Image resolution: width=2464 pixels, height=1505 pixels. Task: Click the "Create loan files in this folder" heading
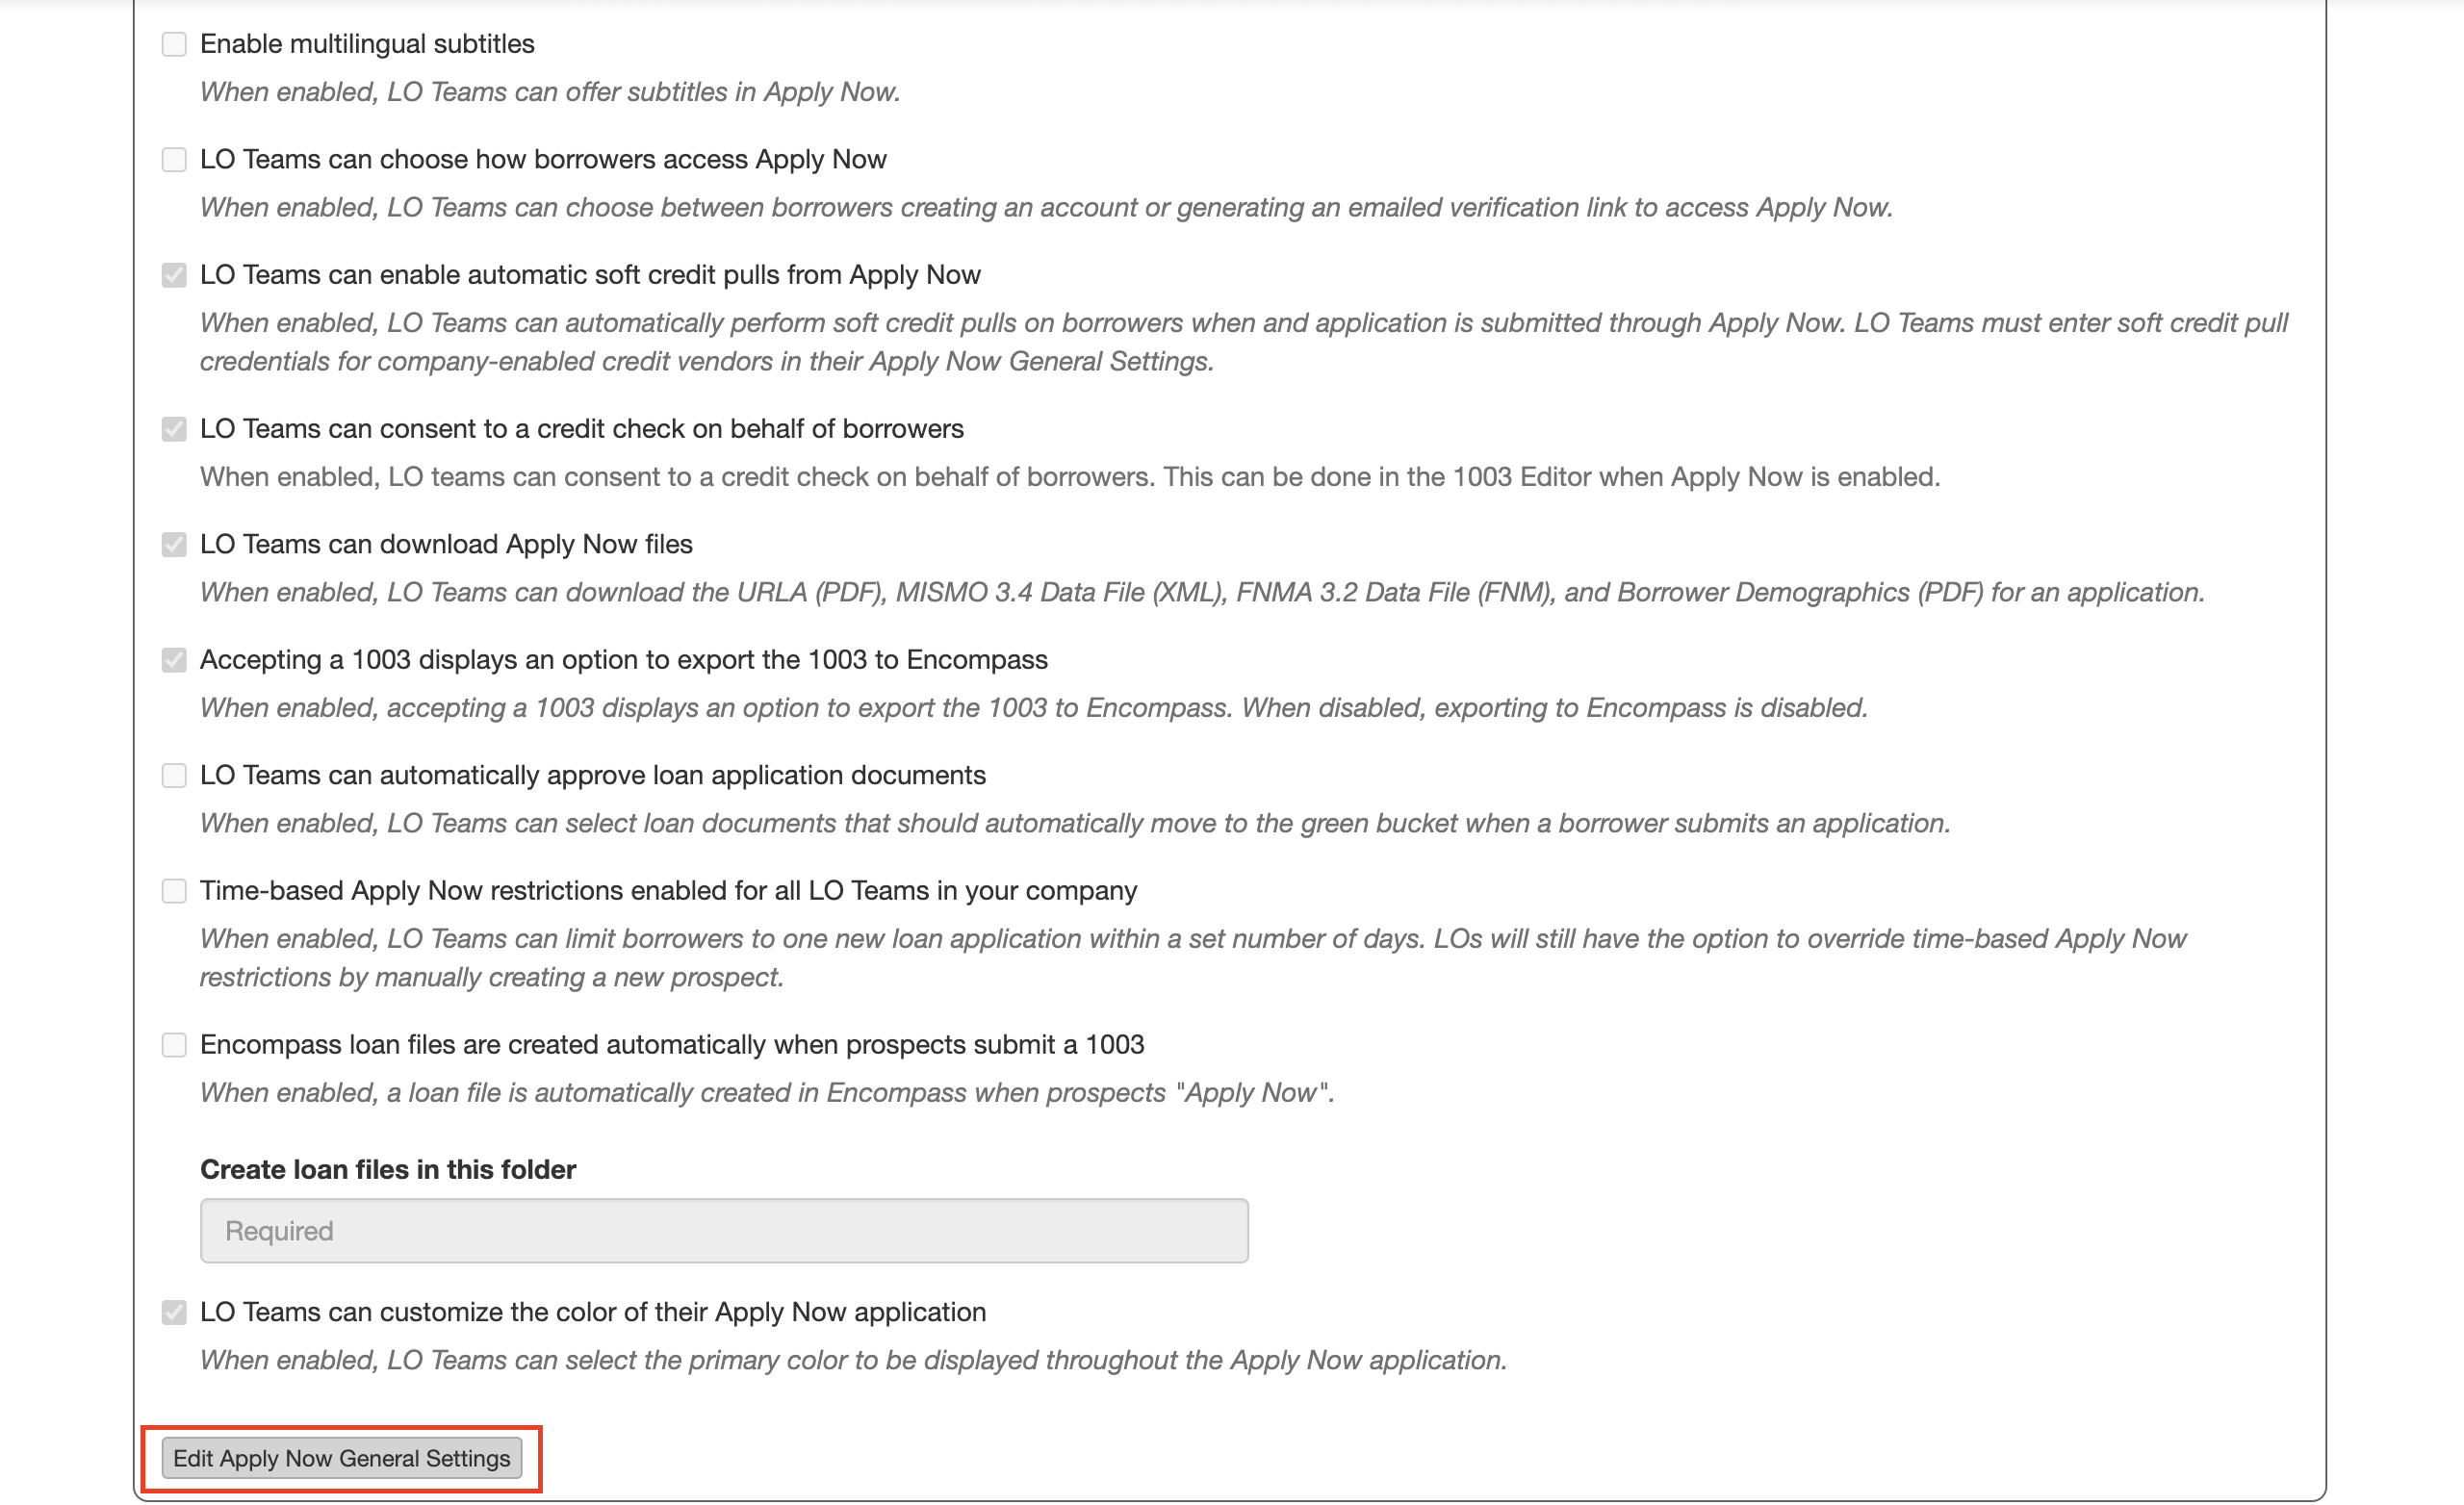pos(388,1169)
